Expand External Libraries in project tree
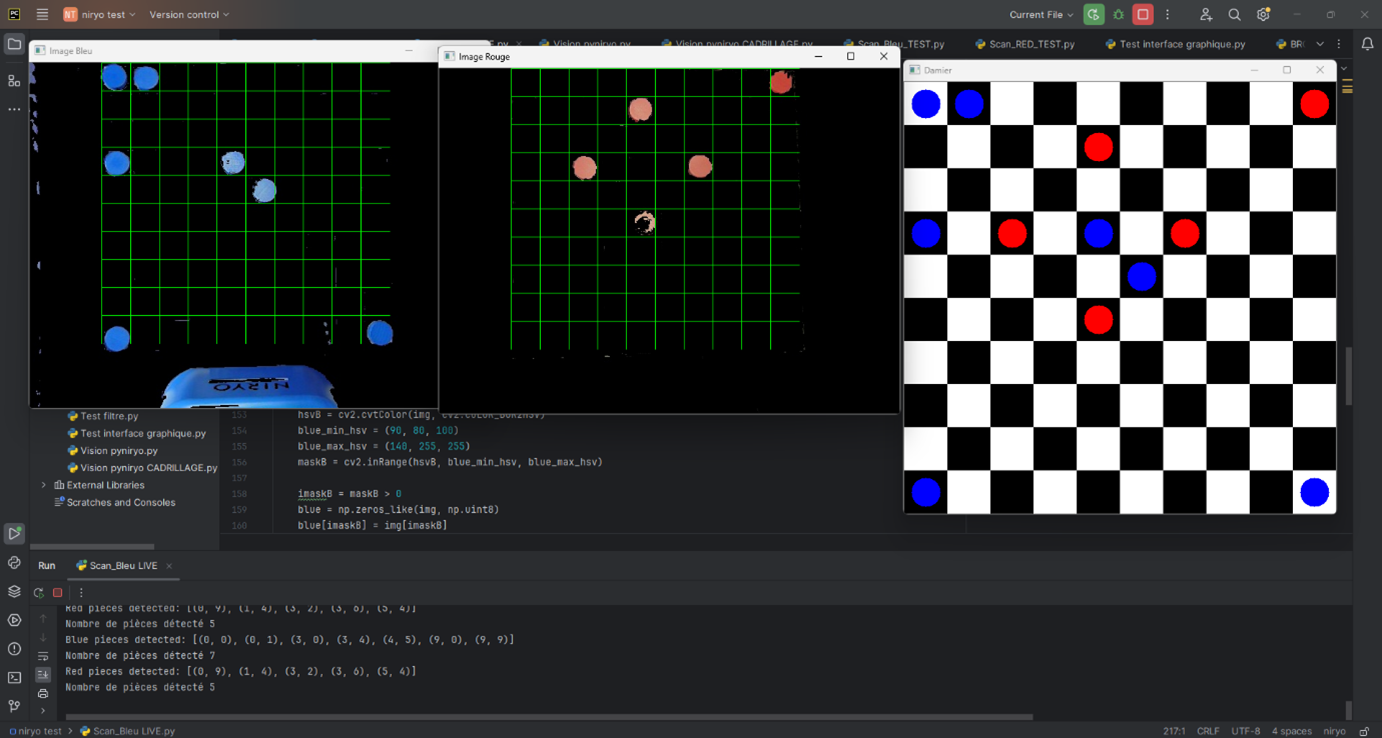This screenshot has width=1382, height=738. 44,485
